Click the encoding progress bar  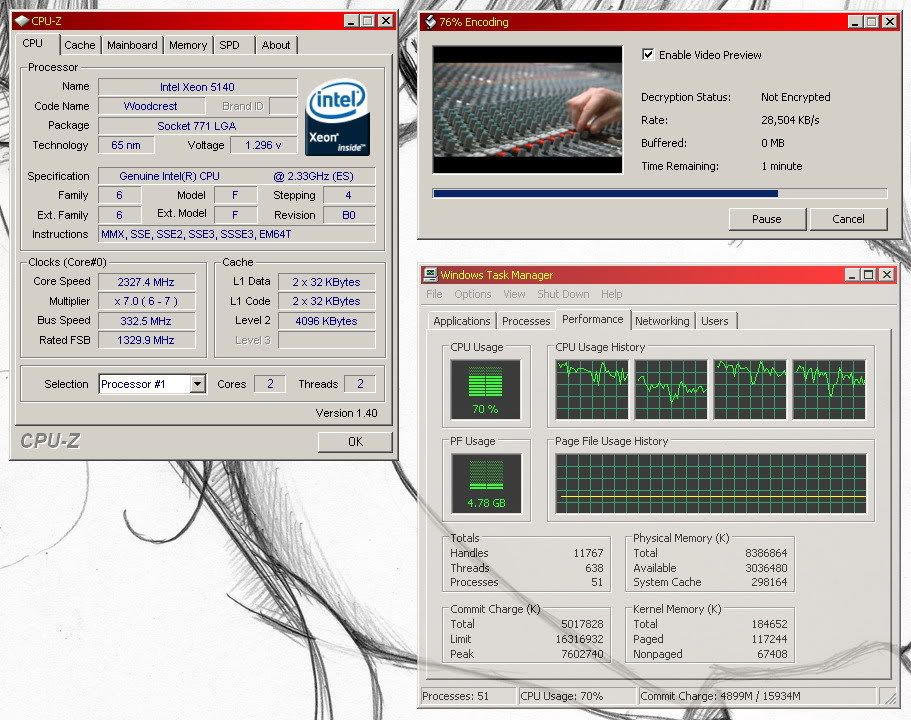[x=659, y=193]
